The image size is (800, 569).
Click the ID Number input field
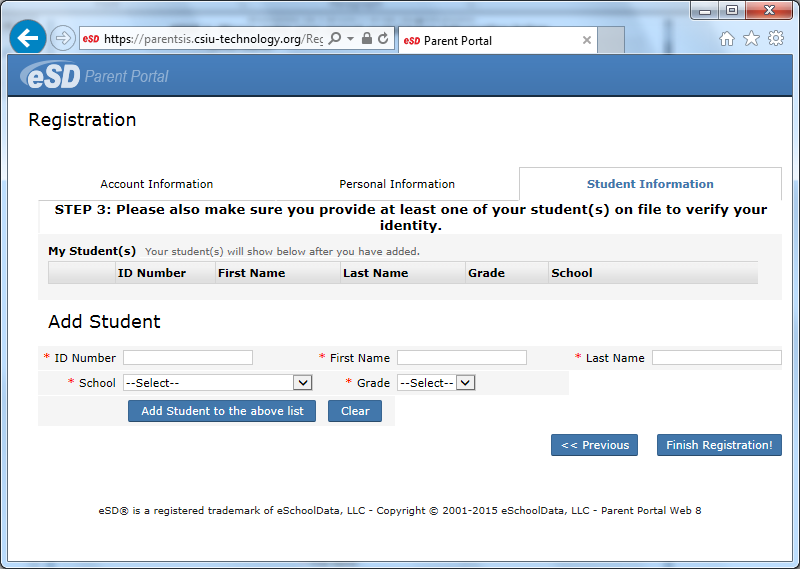(188, 357)
